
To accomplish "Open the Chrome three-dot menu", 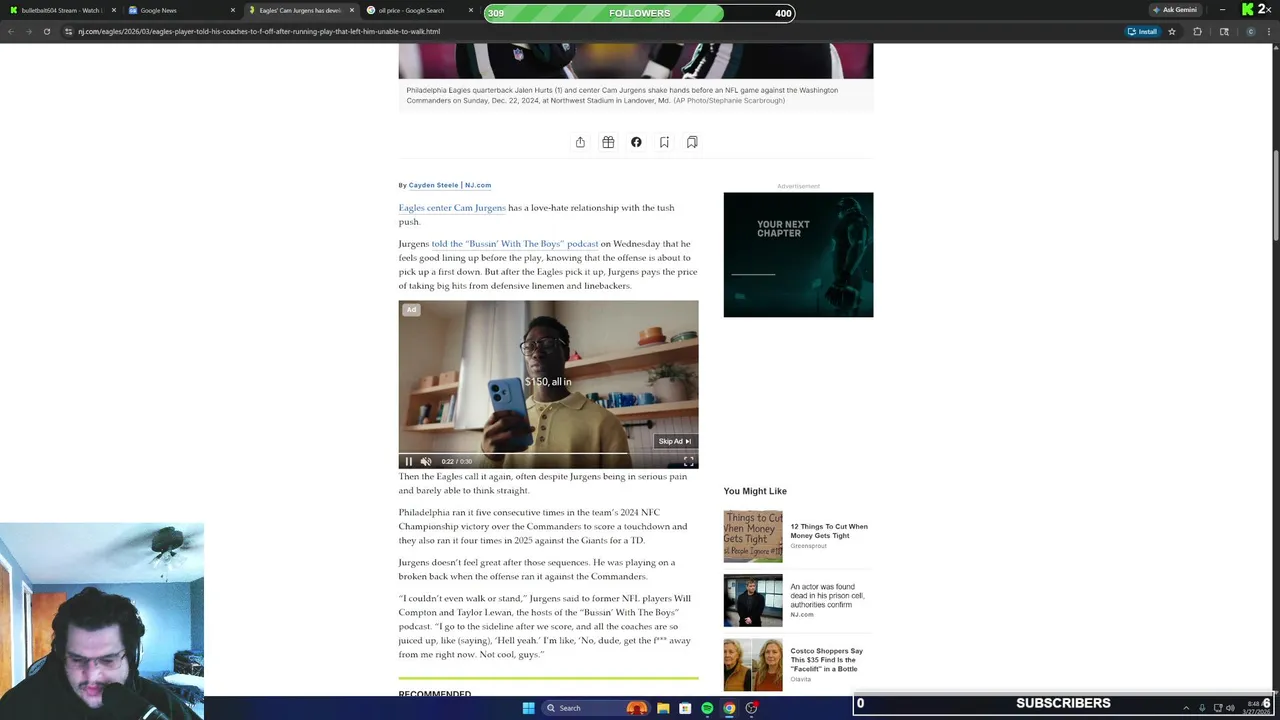I will point(1270,31).
